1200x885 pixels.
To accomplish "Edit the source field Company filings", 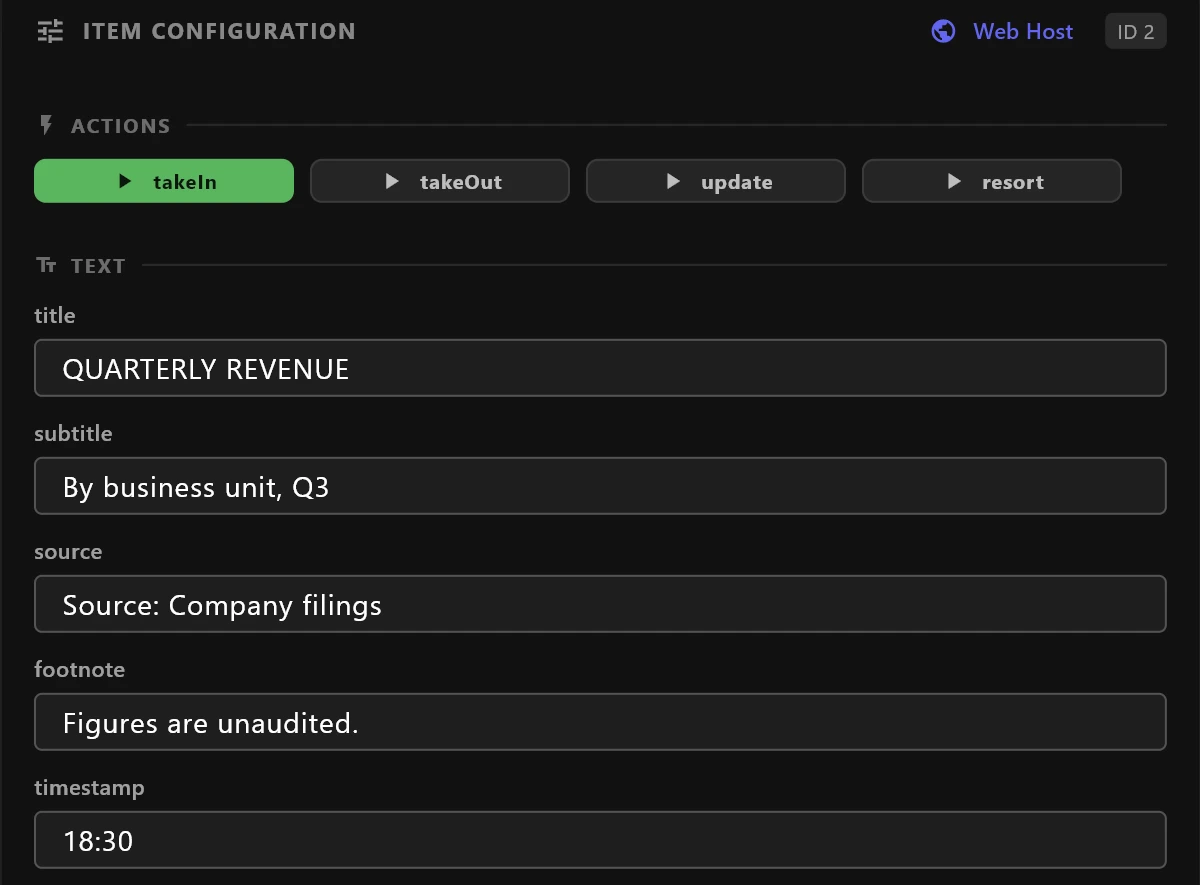I will point(600,604).
